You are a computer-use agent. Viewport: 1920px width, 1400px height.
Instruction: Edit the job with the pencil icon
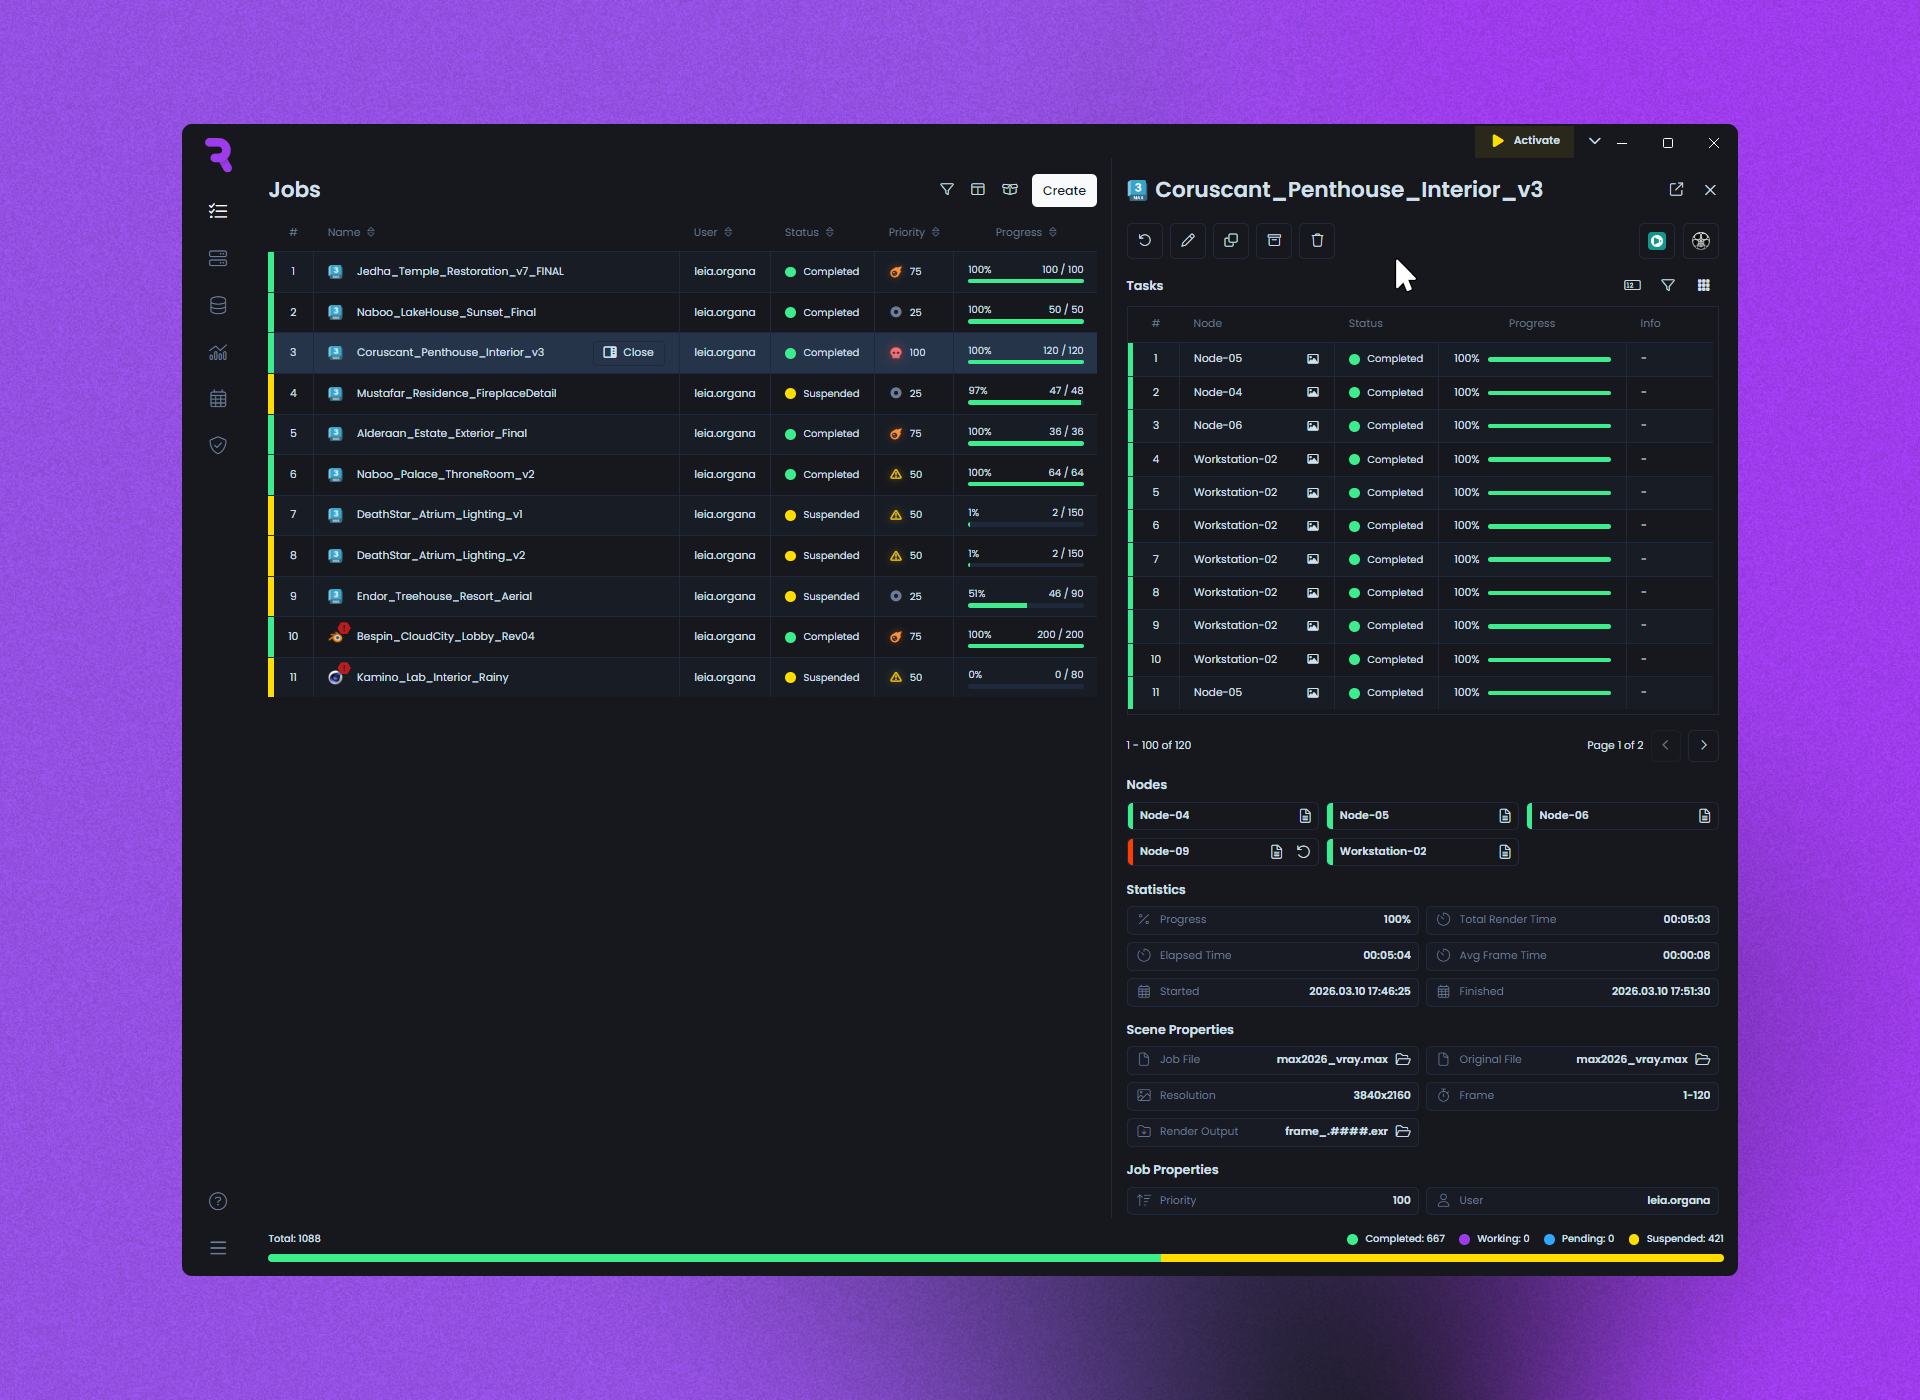pos(1188,240)
